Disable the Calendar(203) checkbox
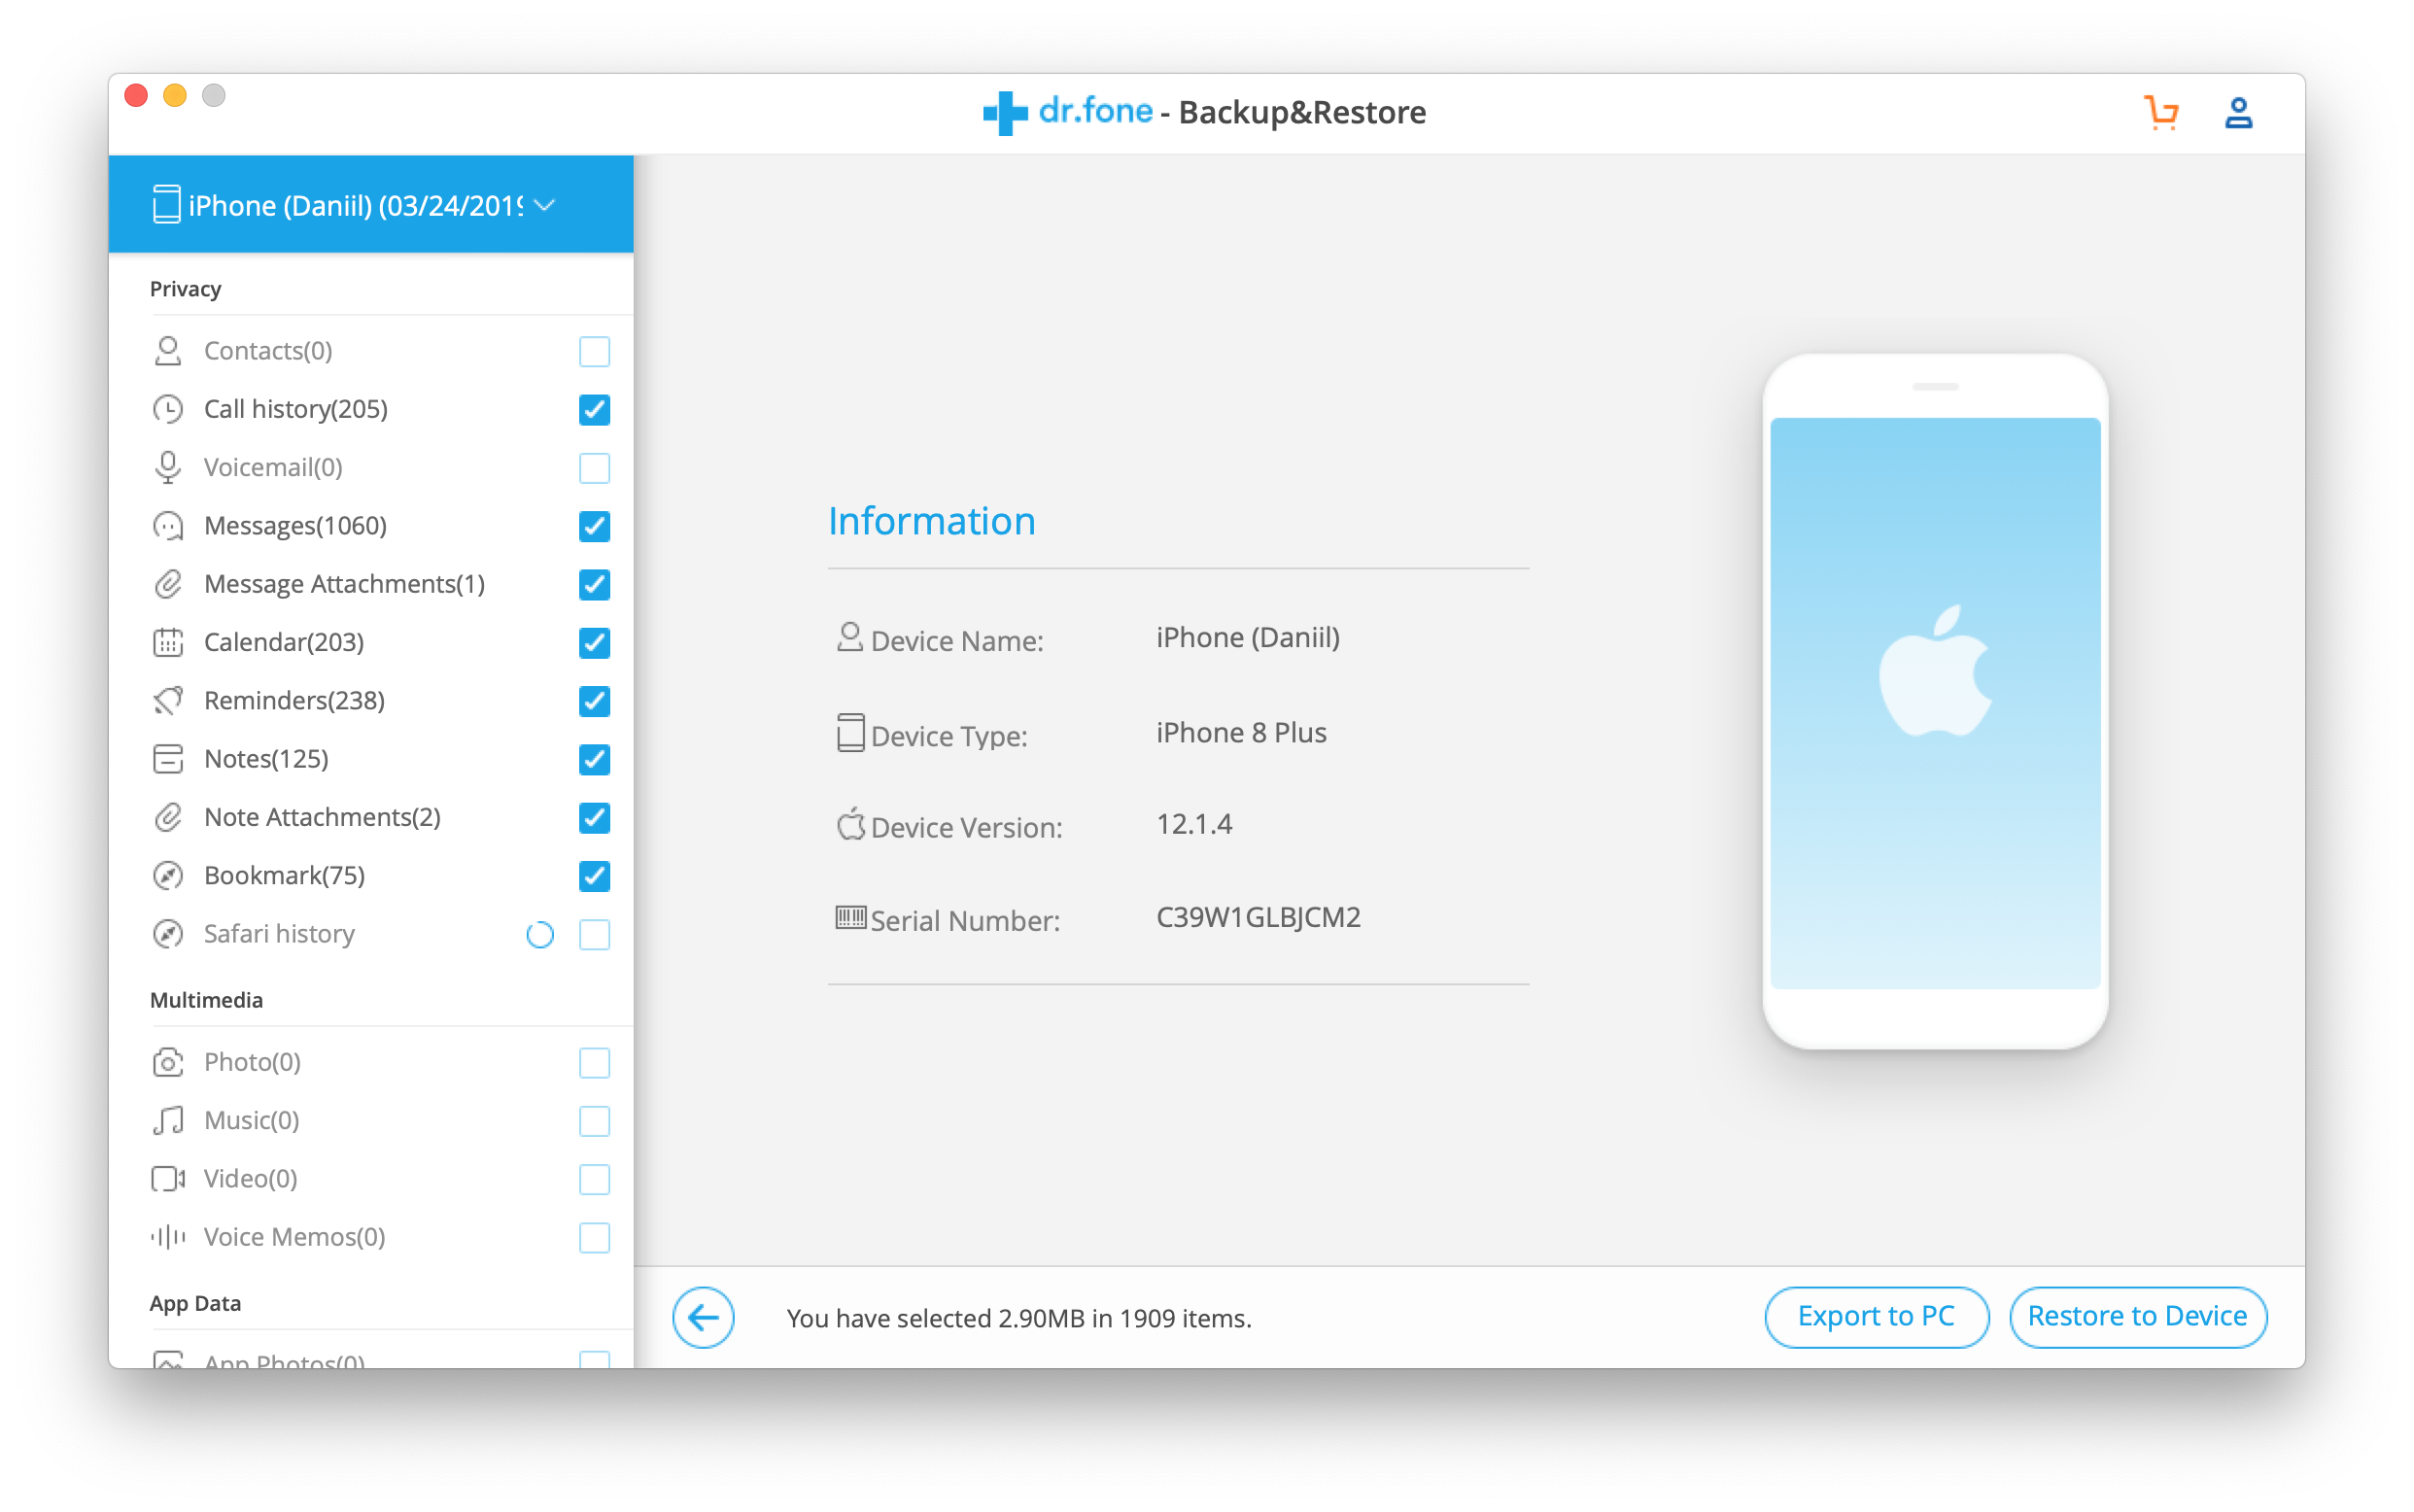Image resolution: width=2414 pixels, height=1512 pixels. (x=594, y=641)
